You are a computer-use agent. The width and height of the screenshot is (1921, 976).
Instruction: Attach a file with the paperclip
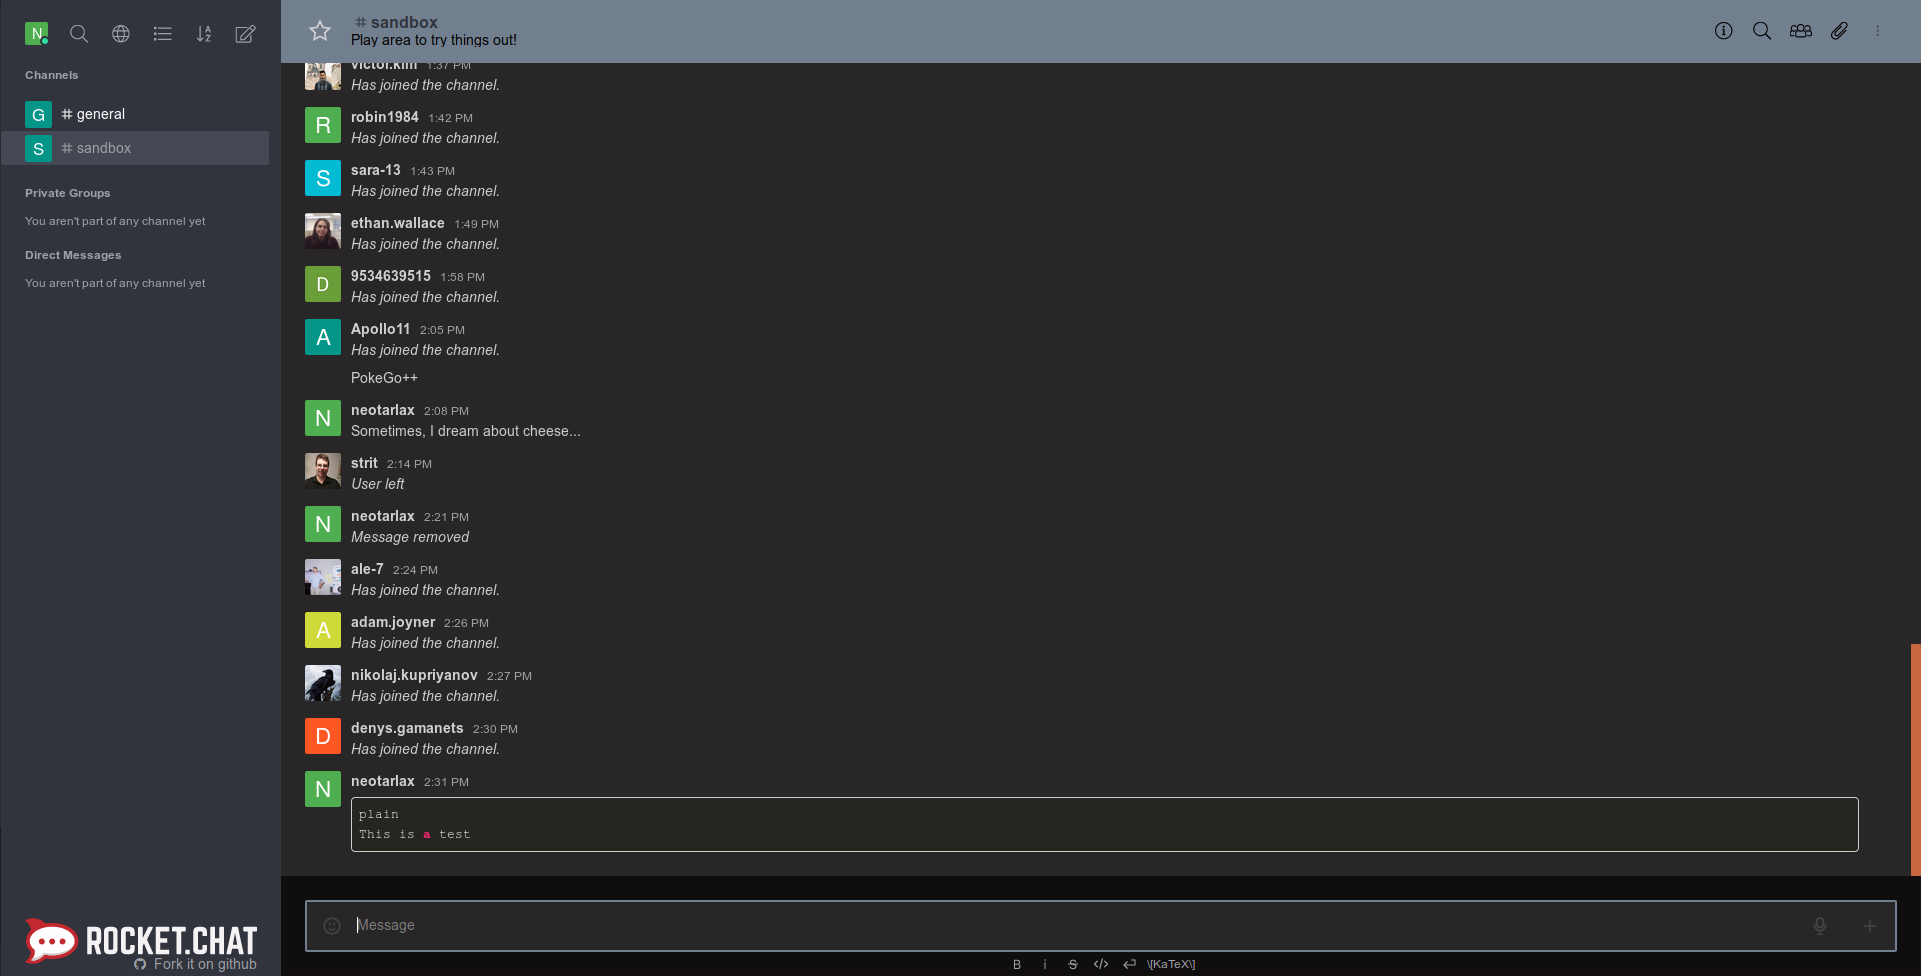point(1839,31)
